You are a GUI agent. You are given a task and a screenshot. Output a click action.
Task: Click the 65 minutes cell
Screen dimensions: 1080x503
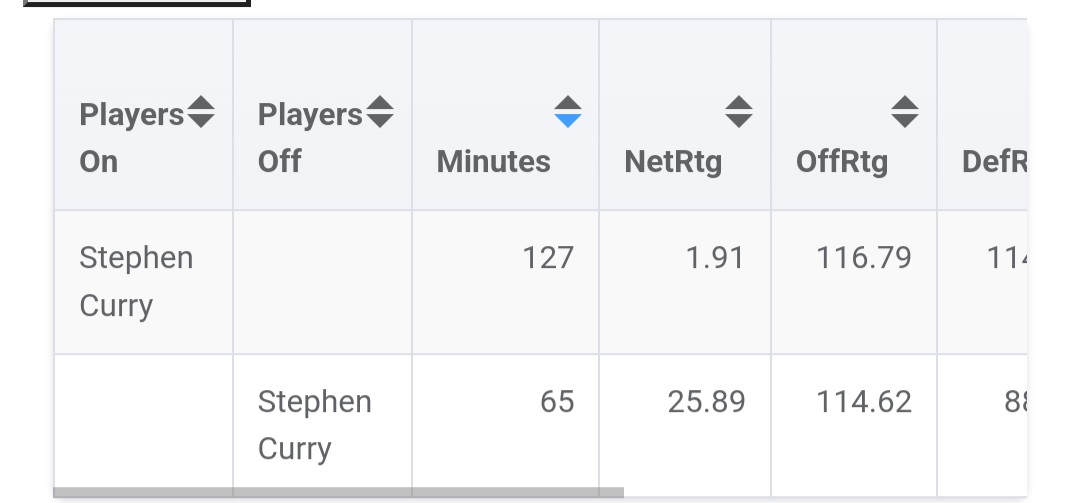coord(557,402)
